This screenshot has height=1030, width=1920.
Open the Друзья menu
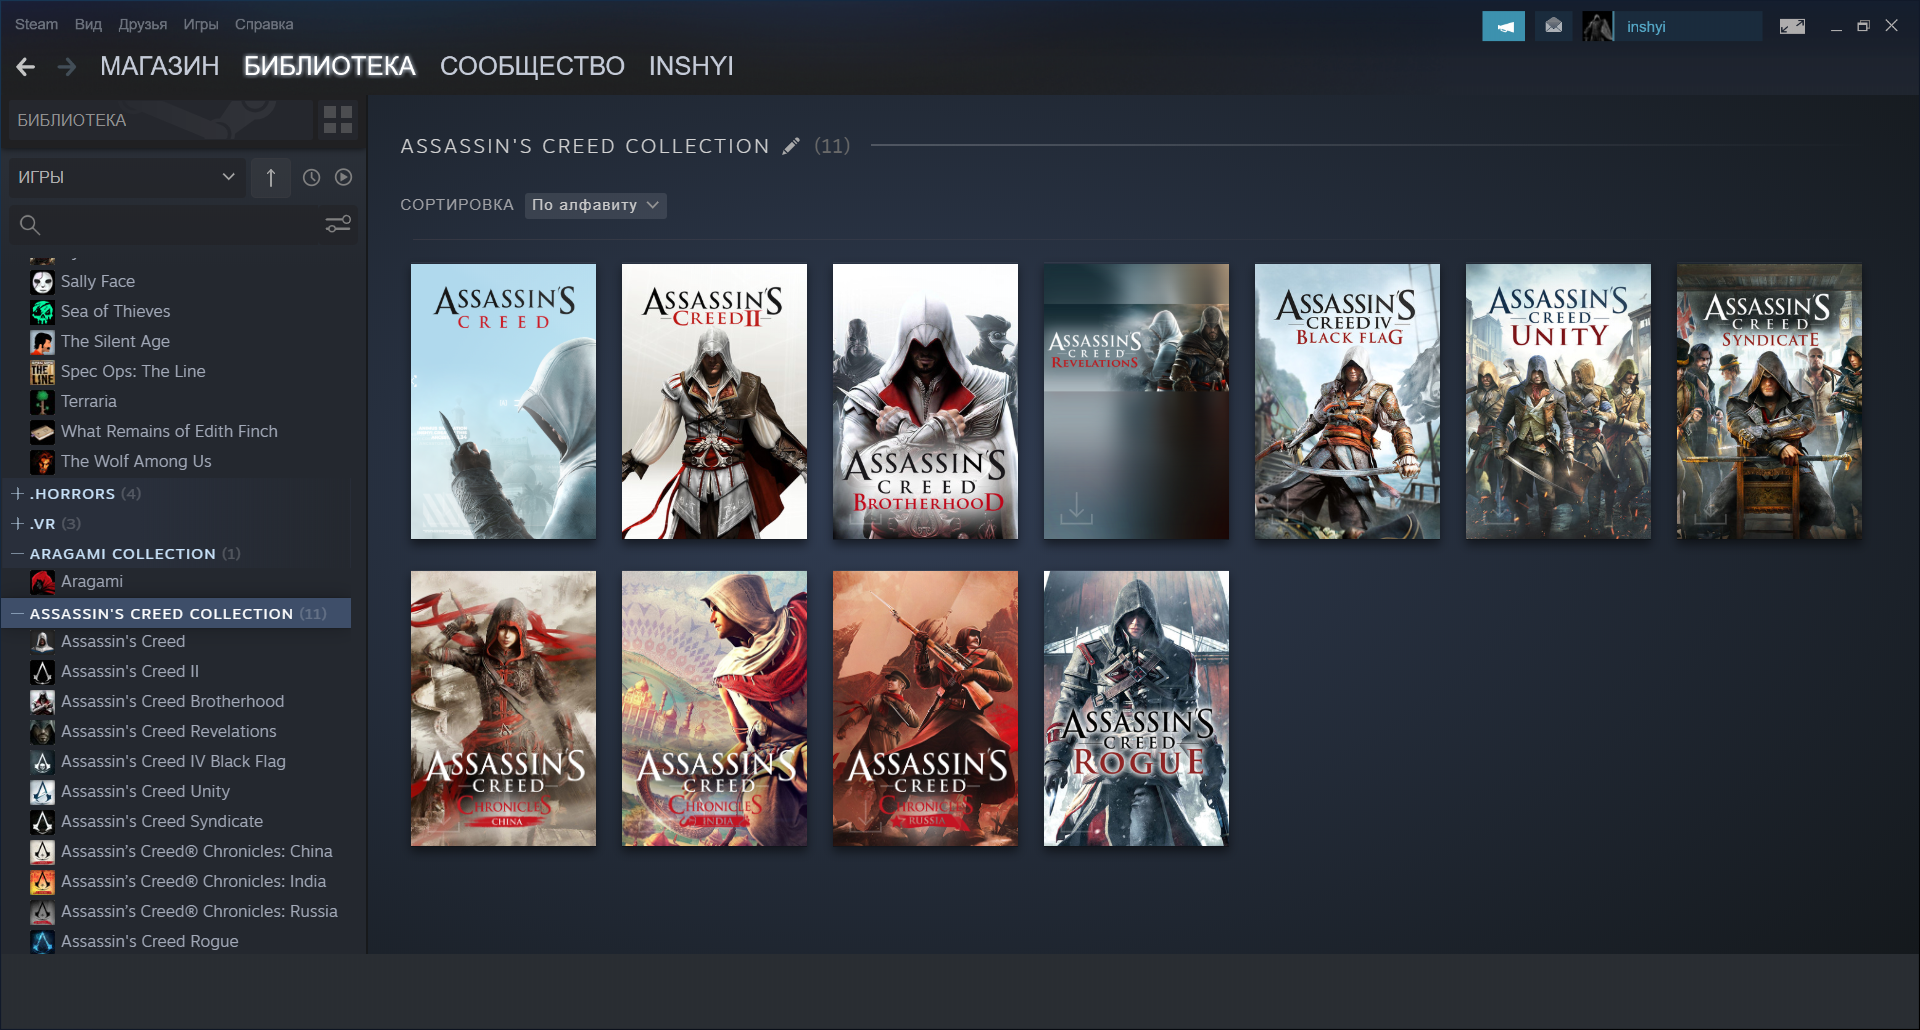143,24
